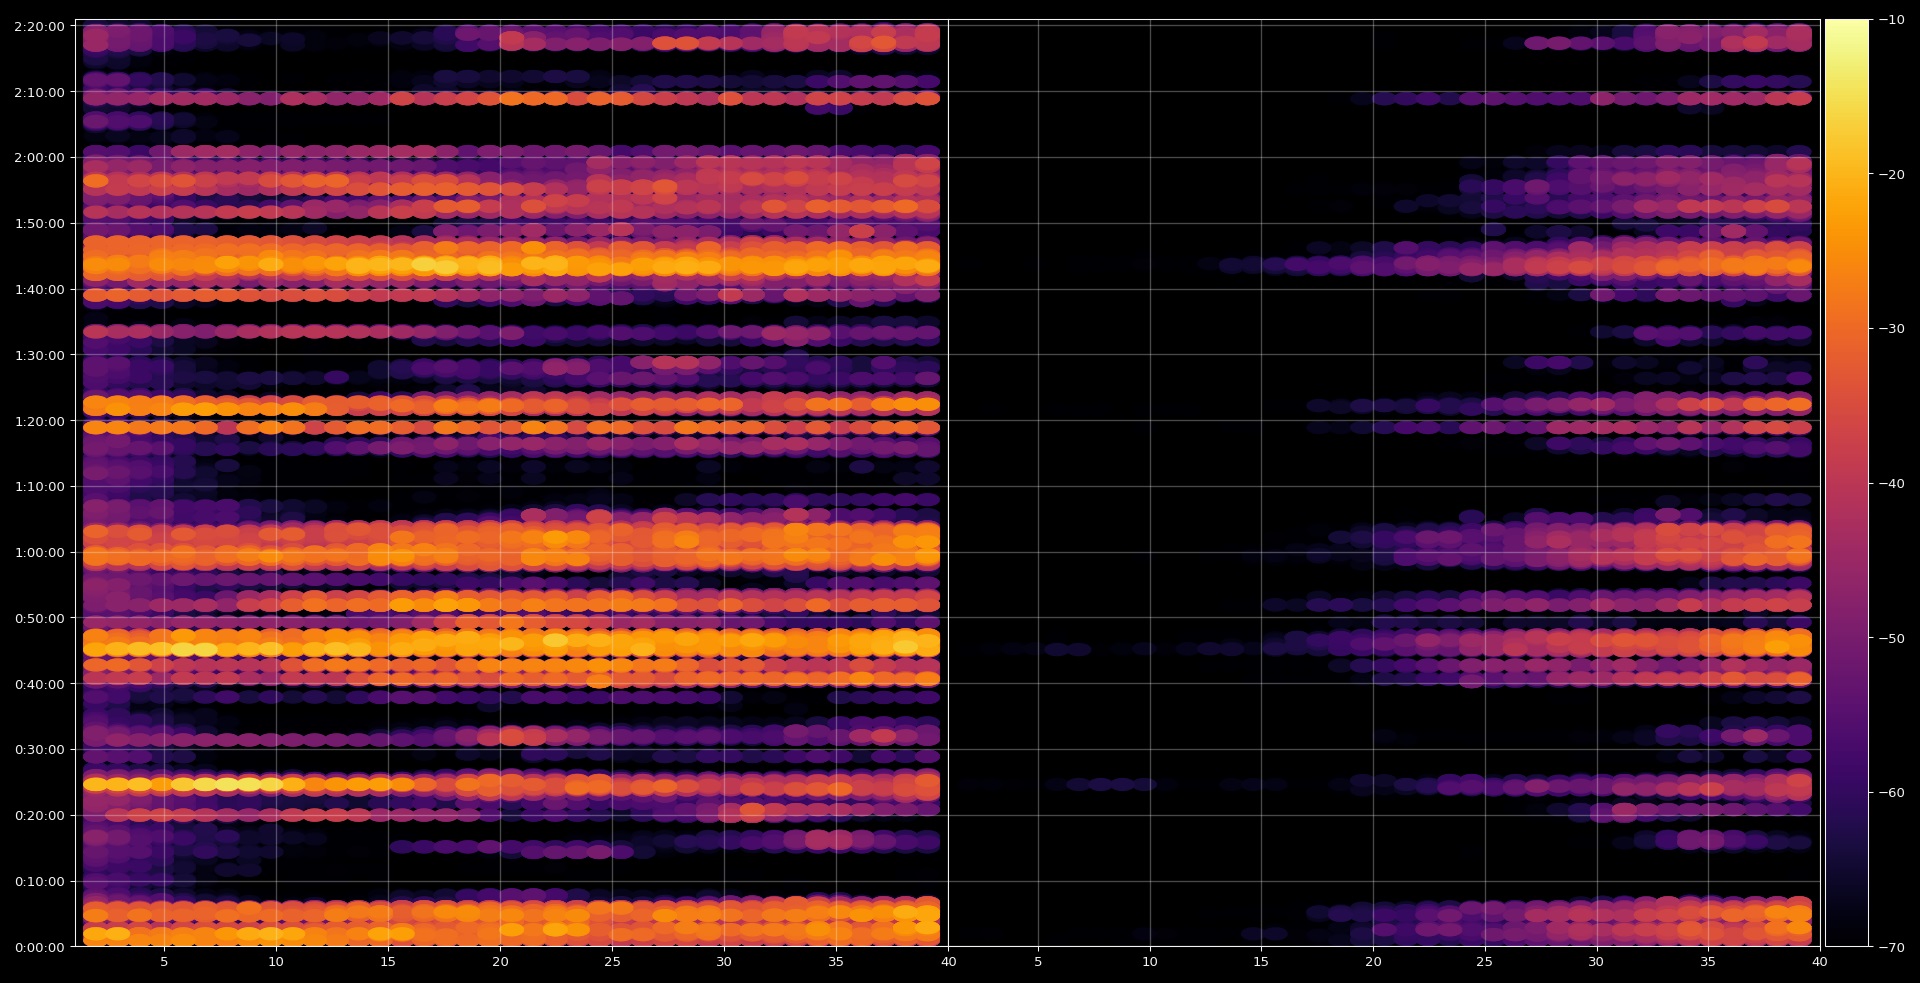1920x983 pixels.
Task: Click the −10 colorbar tick label
Action: pos(1891,19)
